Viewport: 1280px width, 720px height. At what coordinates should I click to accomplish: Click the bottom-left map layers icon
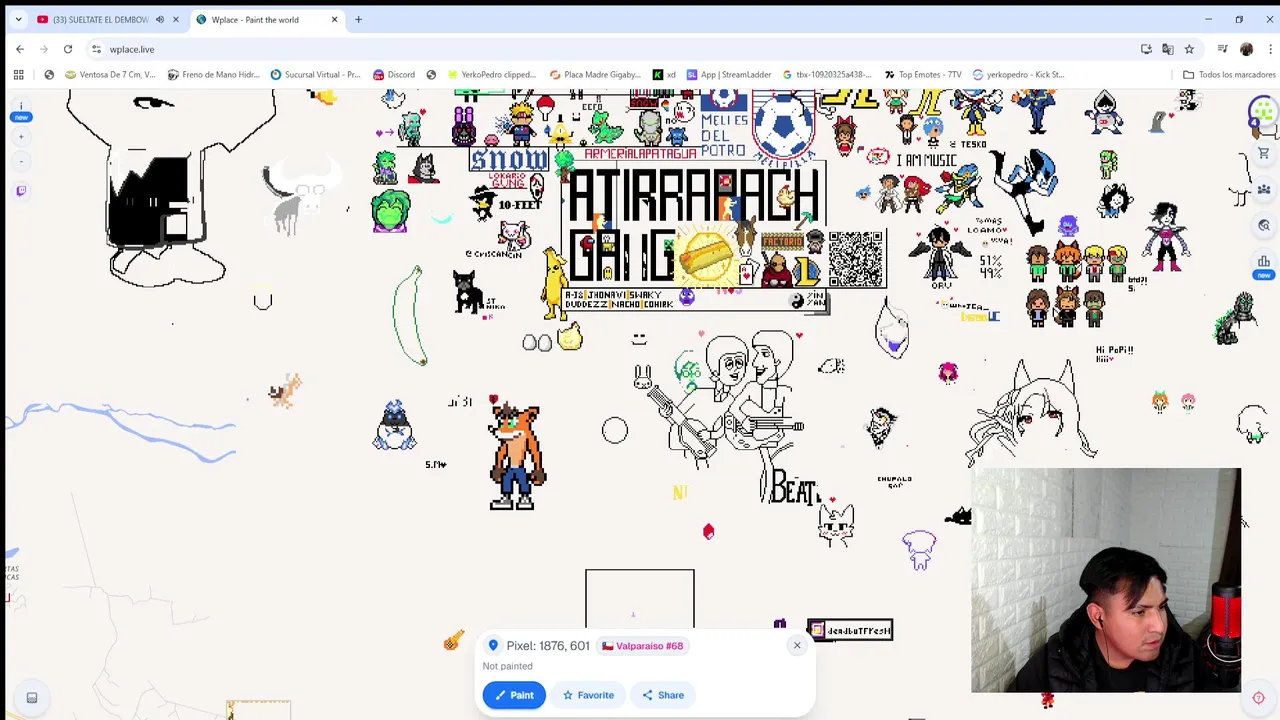[32, 698]
